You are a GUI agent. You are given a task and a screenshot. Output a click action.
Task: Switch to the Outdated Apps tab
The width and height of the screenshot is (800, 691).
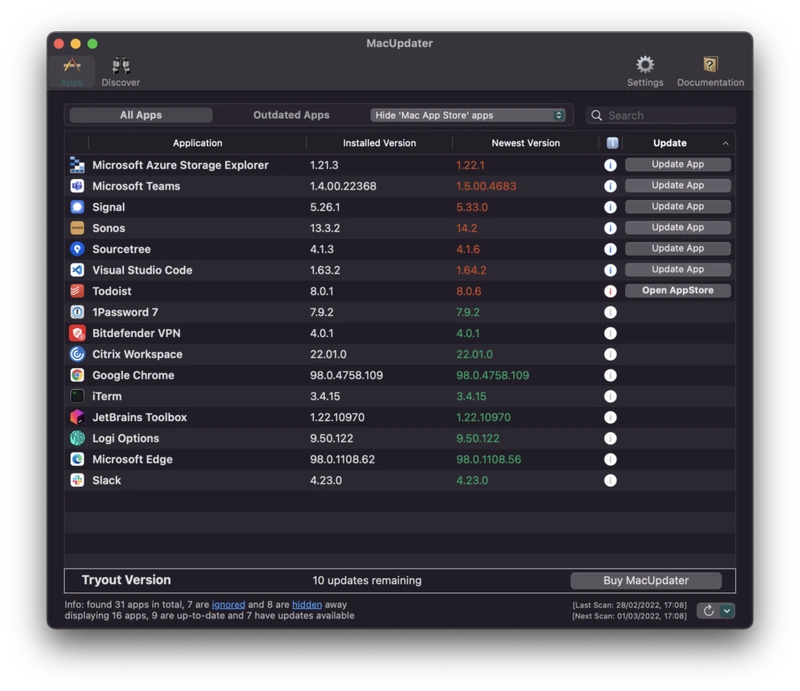tap(290, 114)
